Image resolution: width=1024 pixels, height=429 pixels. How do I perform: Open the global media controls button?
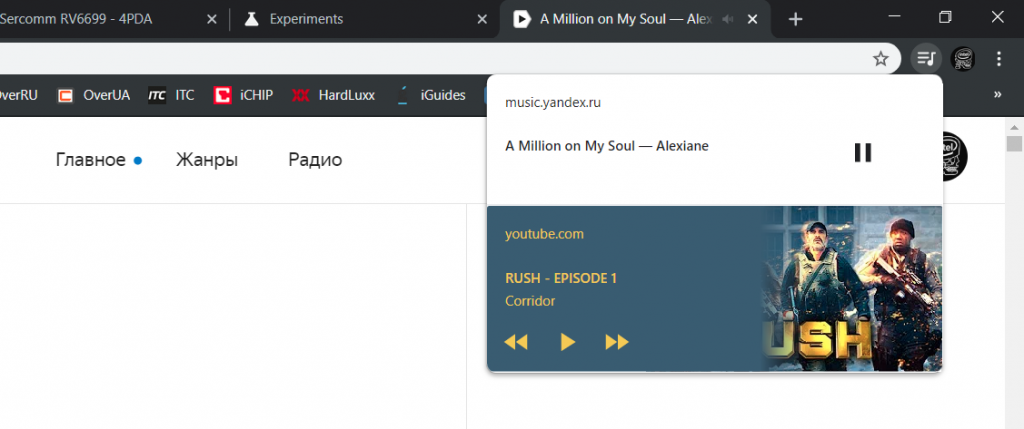[926, 59]
